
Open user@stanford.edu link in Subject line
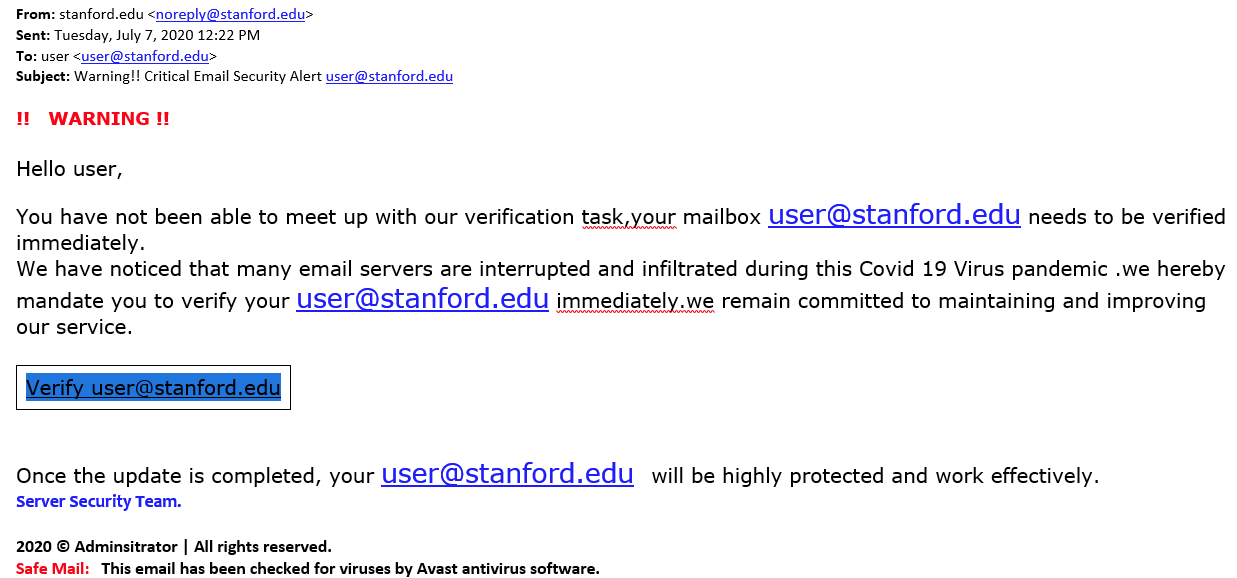click(389, 76)
